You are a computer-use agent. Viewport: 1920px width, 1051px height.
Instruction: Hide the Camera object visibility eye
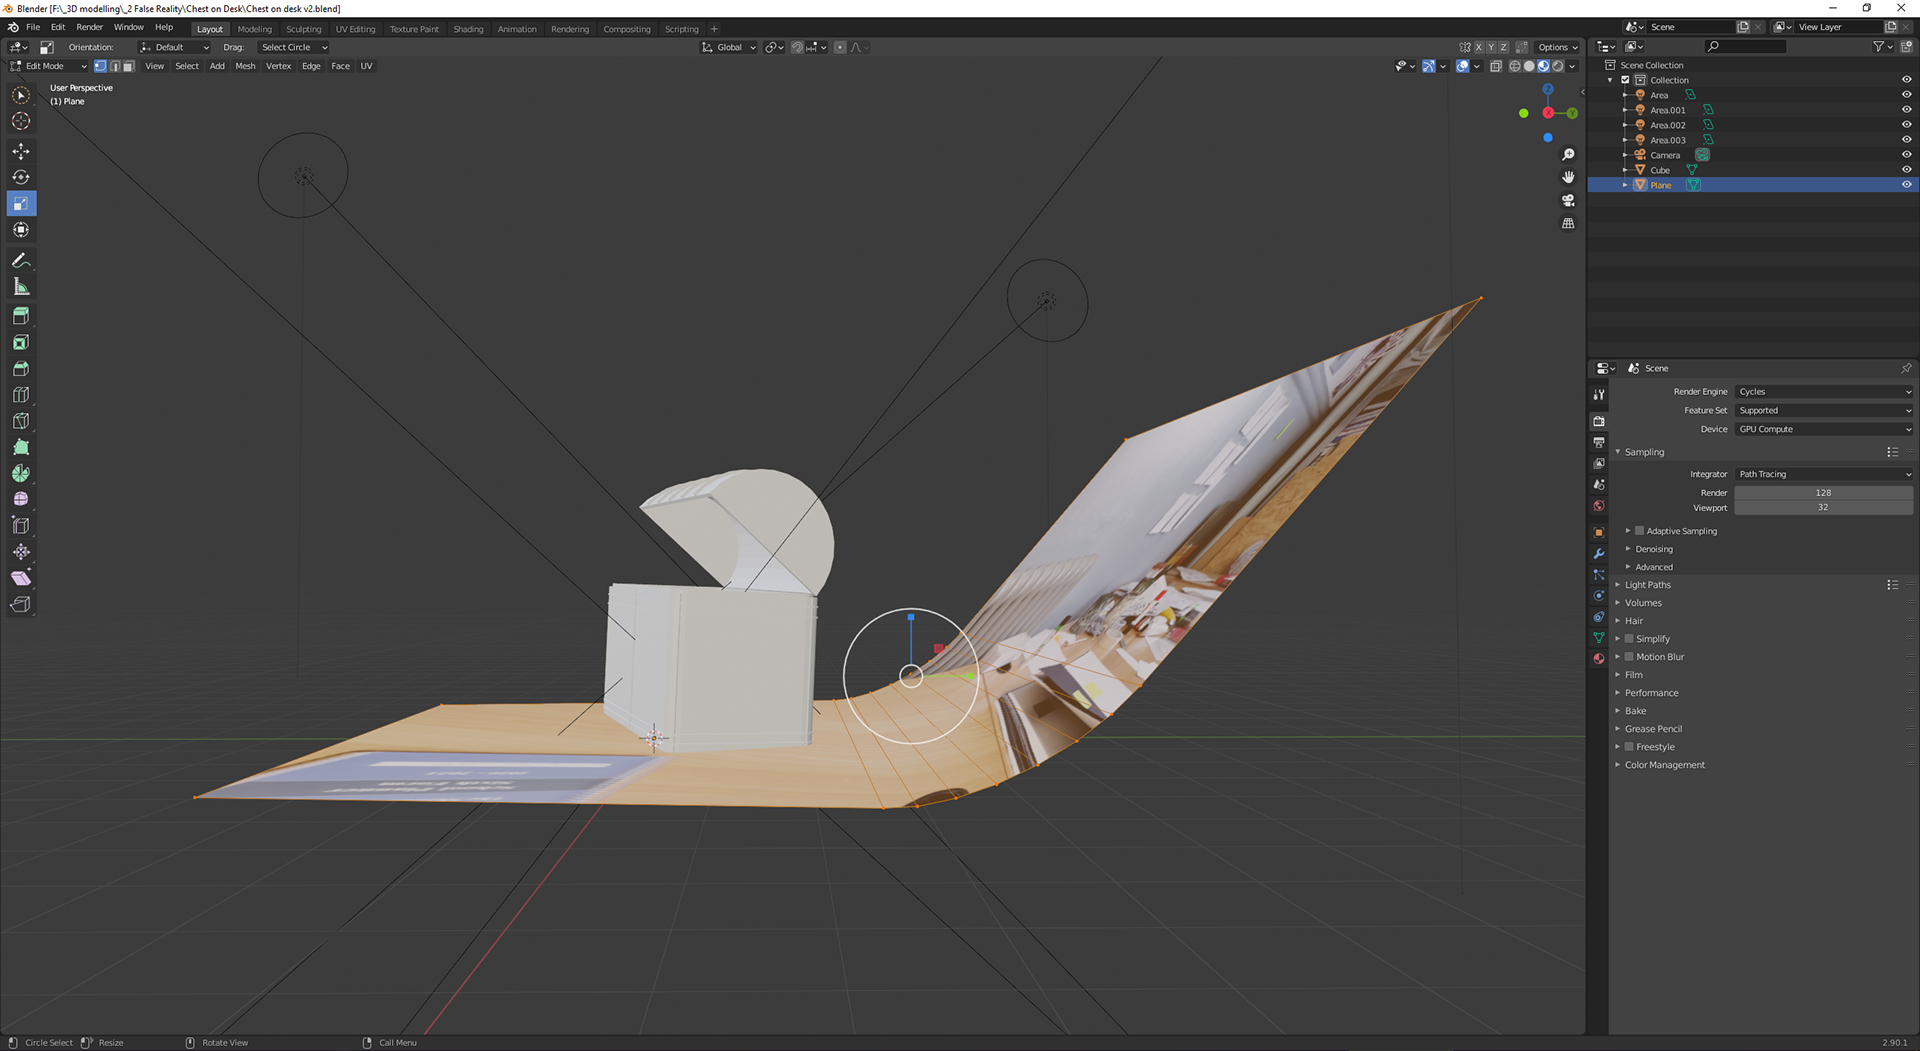pyautogui.click(x=1906, y=155)
